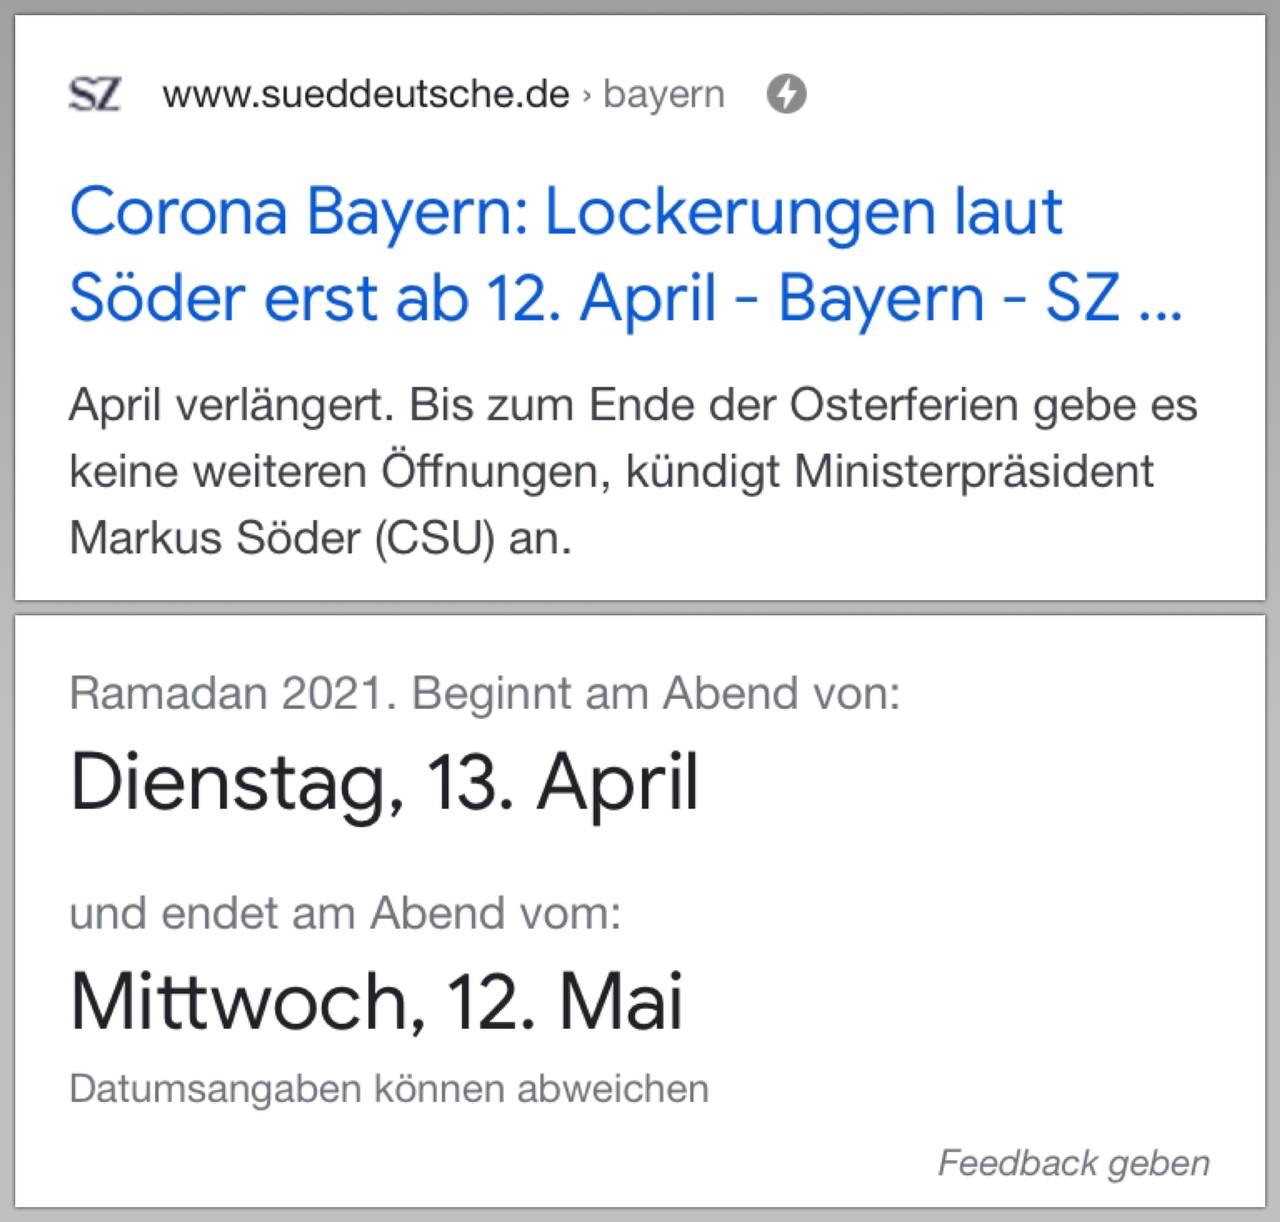Click the headline line 'Söder erst ab 12. April'

(x=393, y=299)
